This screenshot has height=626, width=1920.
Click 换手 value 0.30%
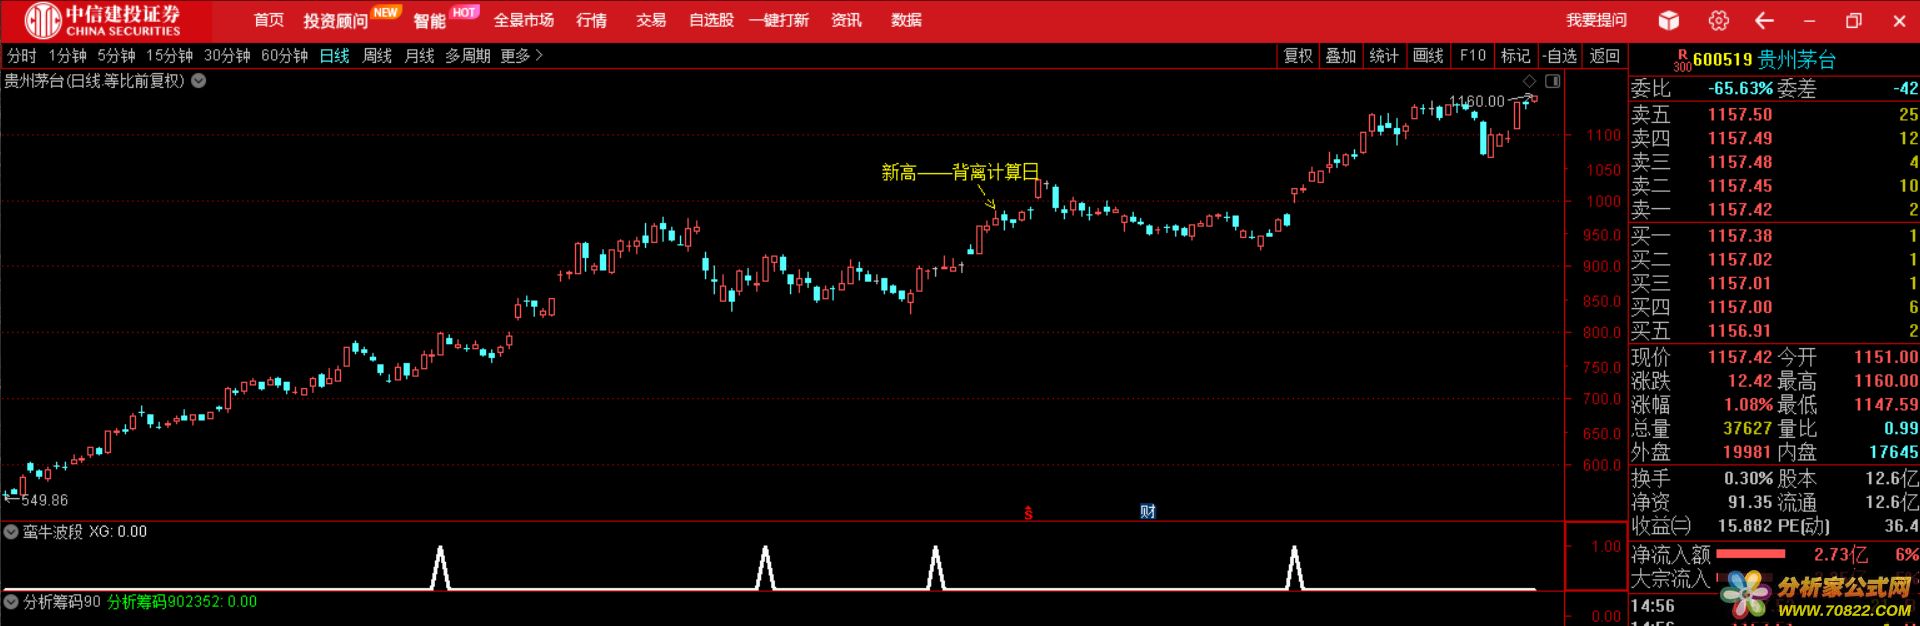pyautogui.click(x=1748, y=478)
